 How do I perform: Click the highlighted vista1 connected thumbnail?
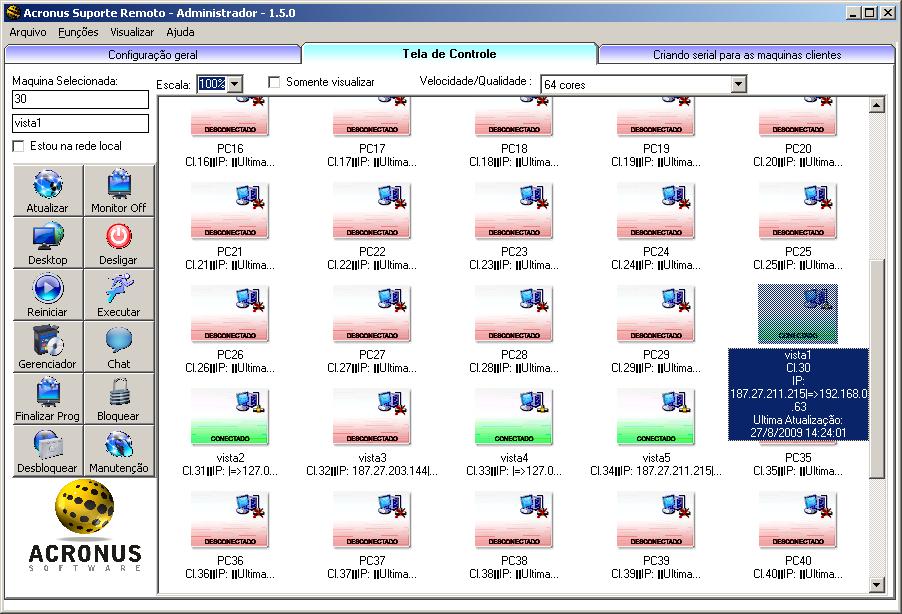[x=798, y=314]
